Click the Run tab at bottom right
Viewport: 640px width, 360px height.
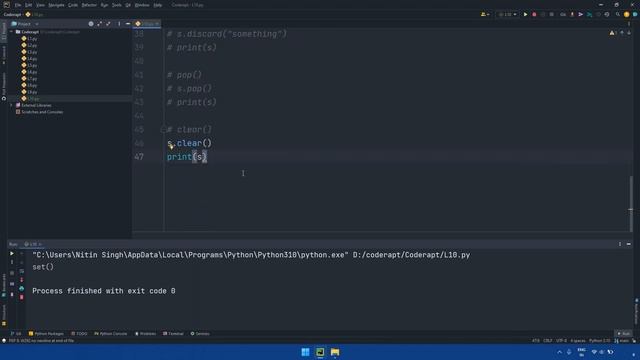coord(623,333)
